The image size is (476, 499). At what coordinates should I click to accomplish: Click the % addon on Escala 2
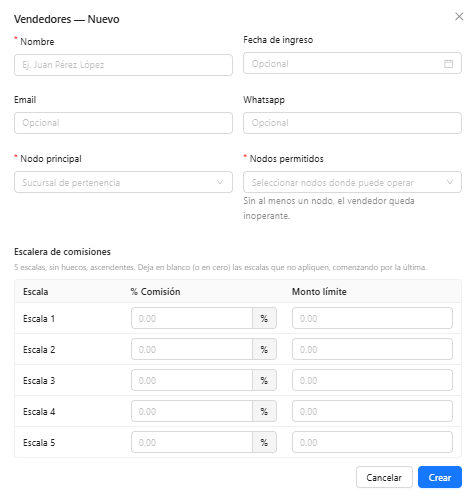click(x=264, y=349)
